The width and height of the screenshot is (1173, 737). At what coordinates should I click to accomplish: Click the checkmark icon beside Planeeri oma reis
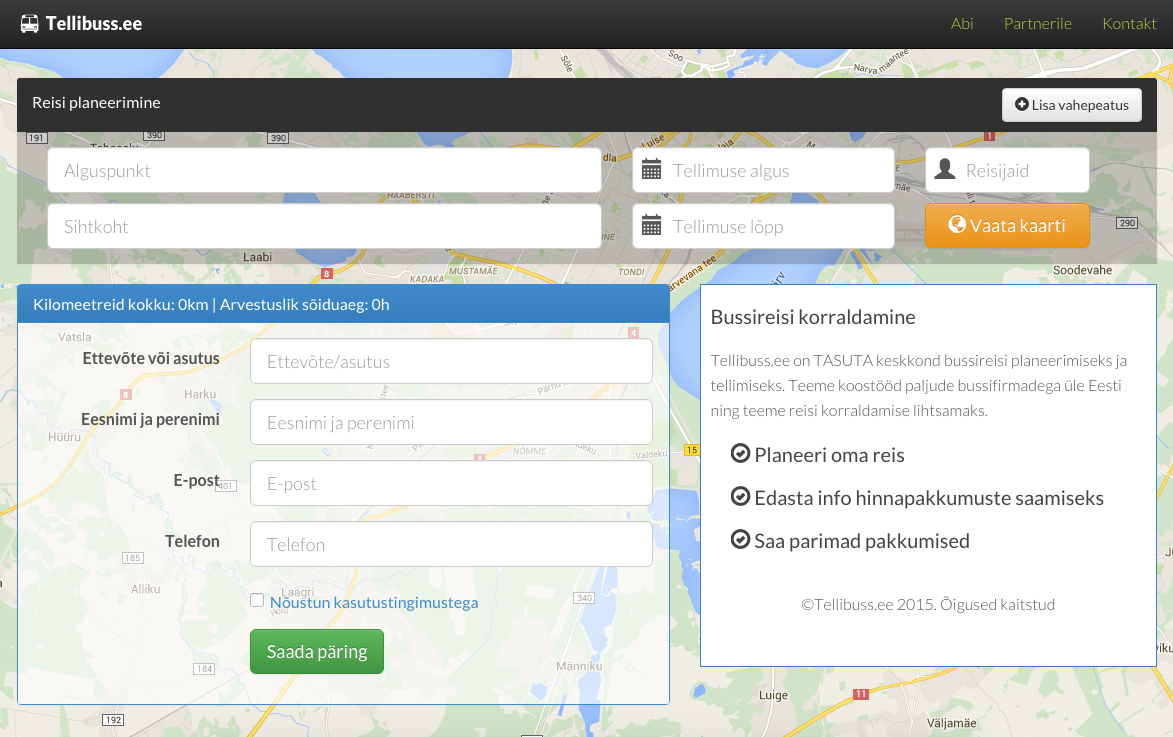point(740,453)
